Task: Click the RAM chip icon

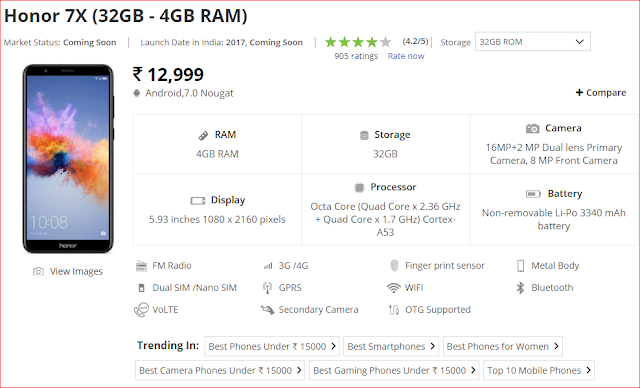Action: pyautogui.click(x=203, y=135)
